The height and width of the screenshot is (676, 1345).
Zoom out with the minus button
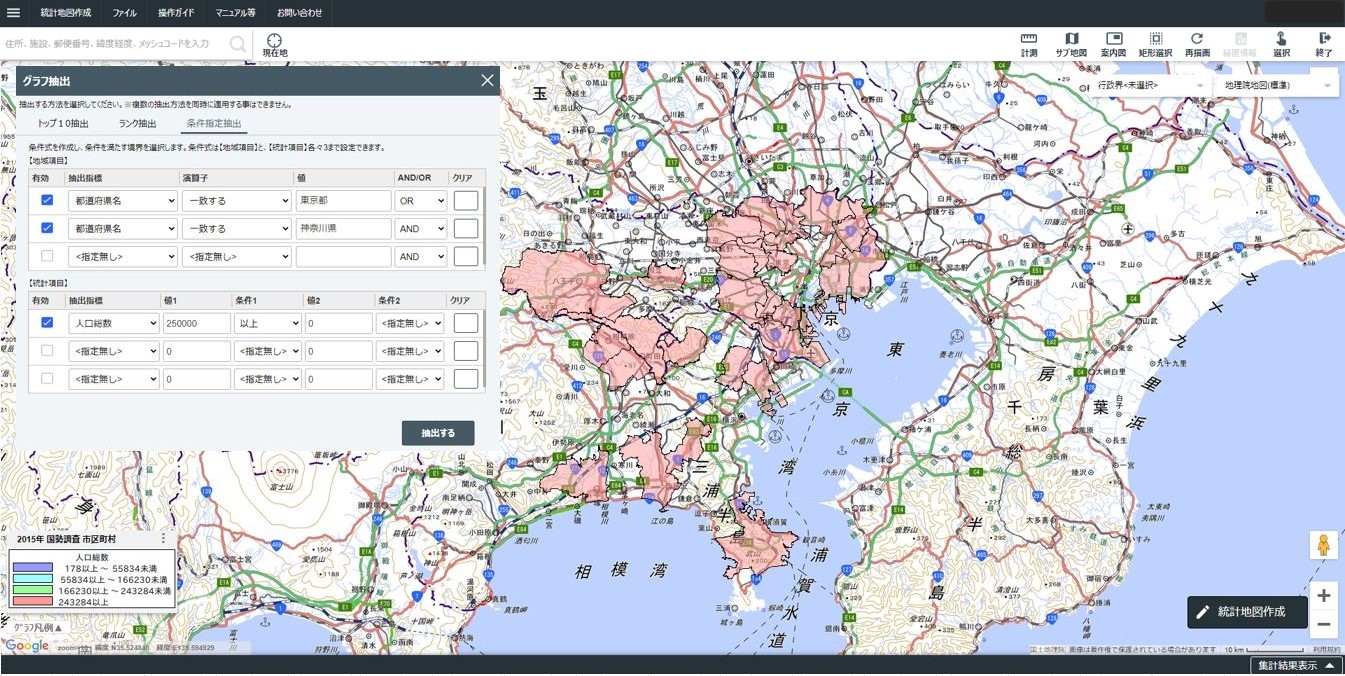click(1323, 624)
